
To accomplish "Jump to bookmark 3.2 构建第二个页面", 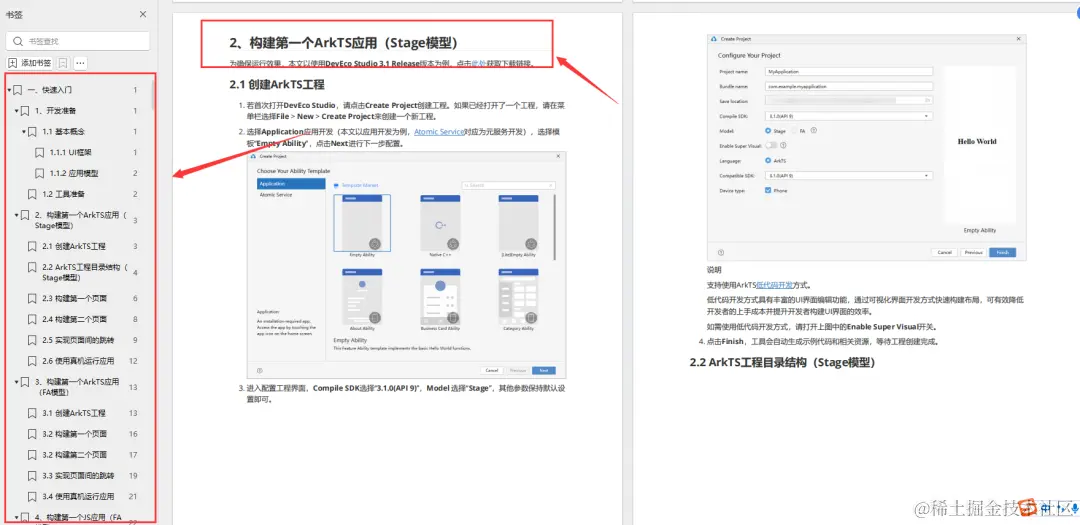I will coord(74,455).
